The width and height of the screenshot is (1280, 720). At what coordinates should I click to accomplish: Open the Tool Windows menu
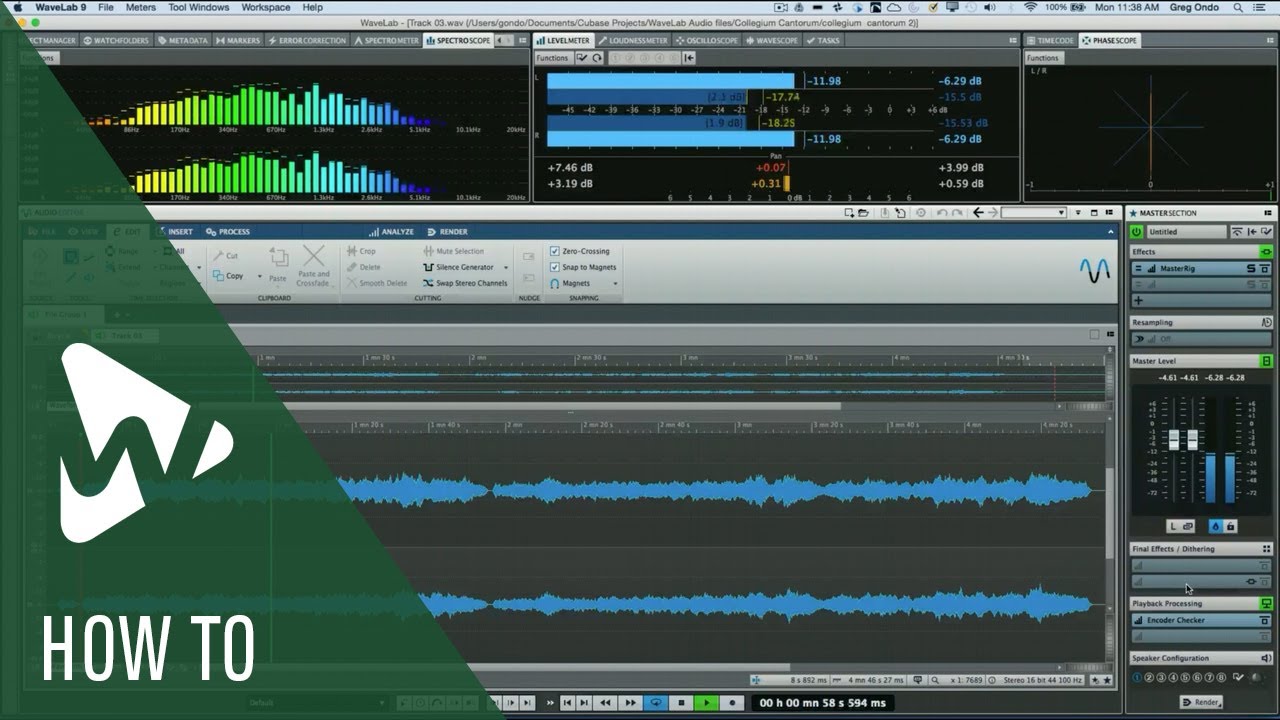198,7
